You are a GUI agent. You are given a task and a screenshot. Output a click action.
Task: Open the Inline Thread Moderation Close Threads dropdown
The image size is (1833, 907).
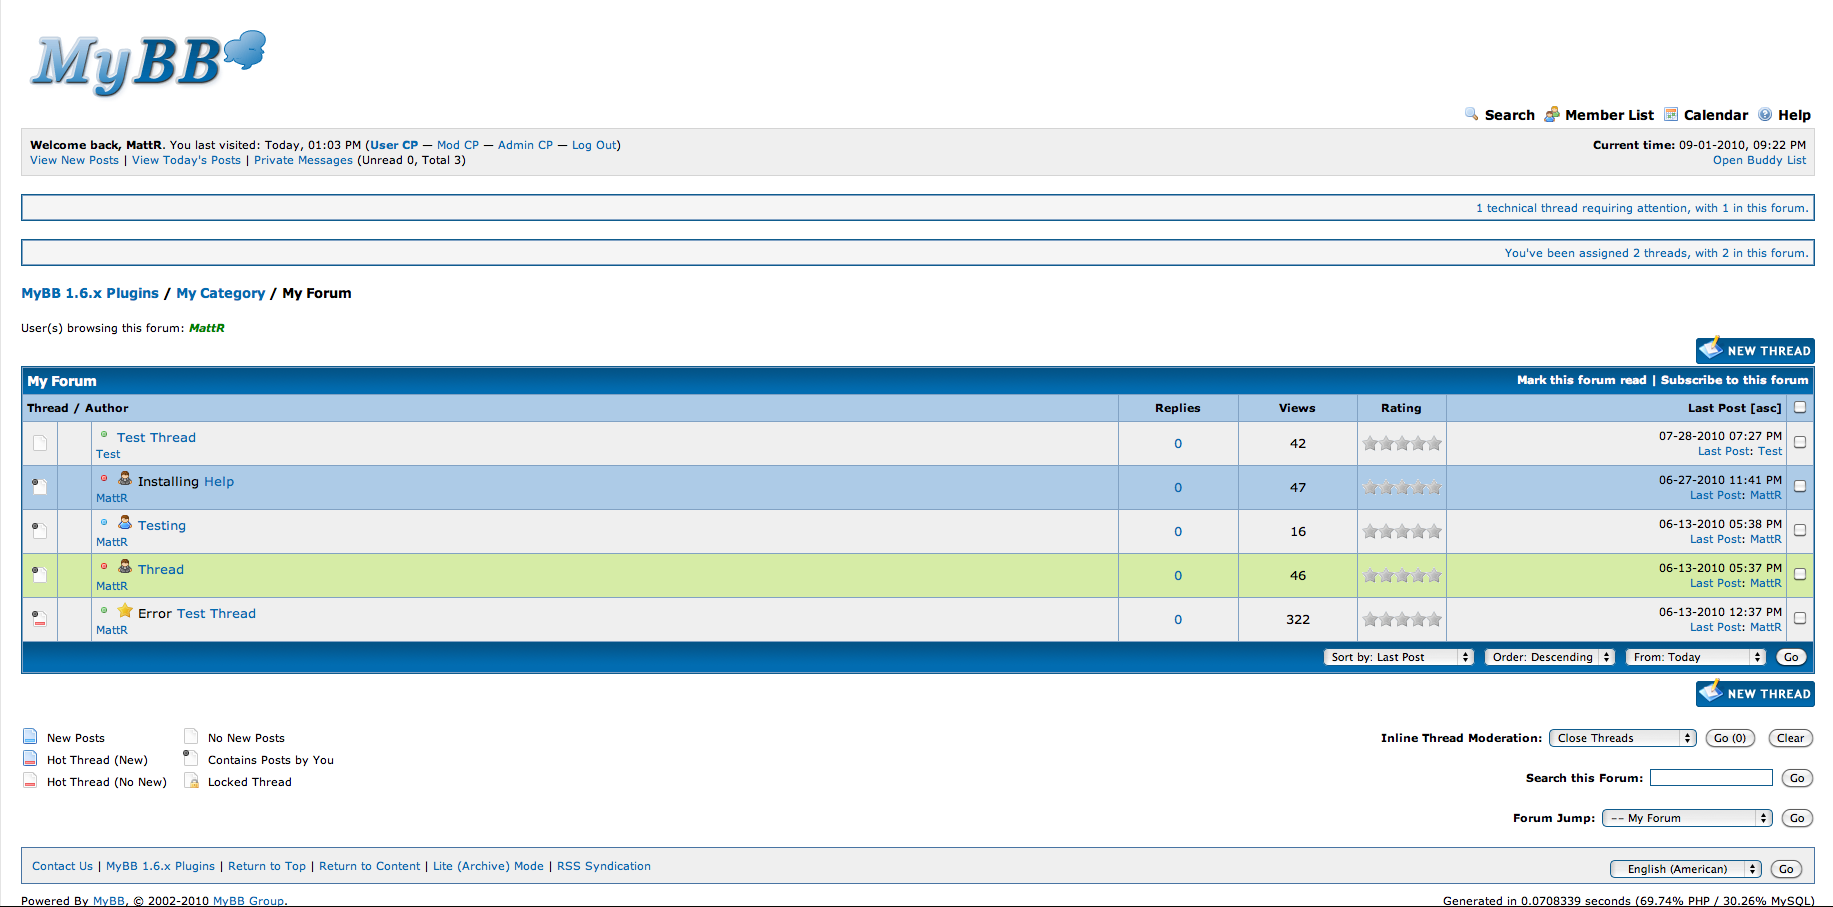coord(1622,738)
